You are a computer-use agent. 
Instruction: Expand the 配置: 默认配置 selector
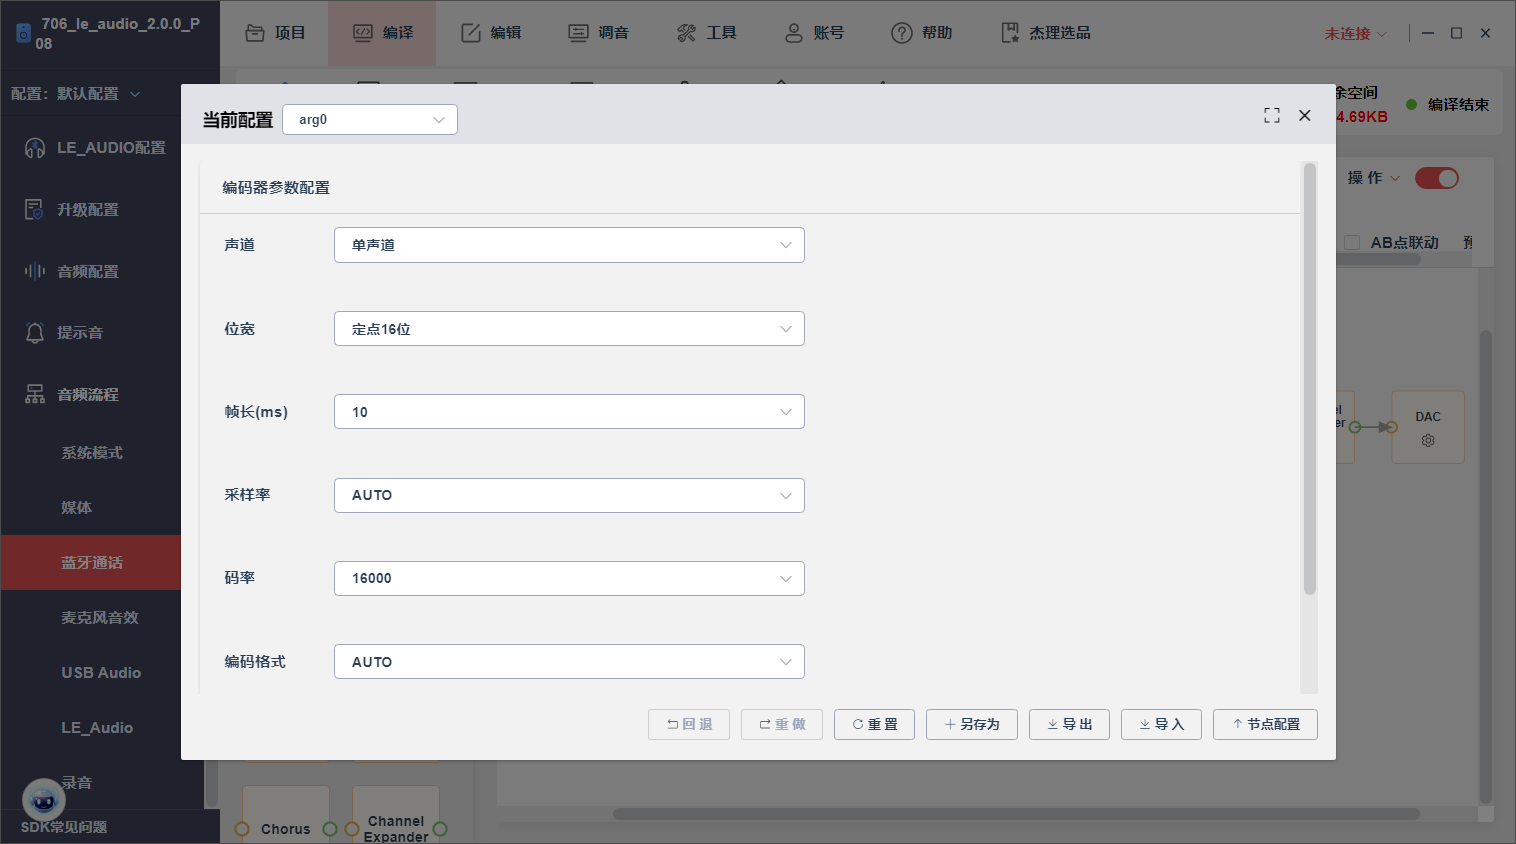coord(76,94)
